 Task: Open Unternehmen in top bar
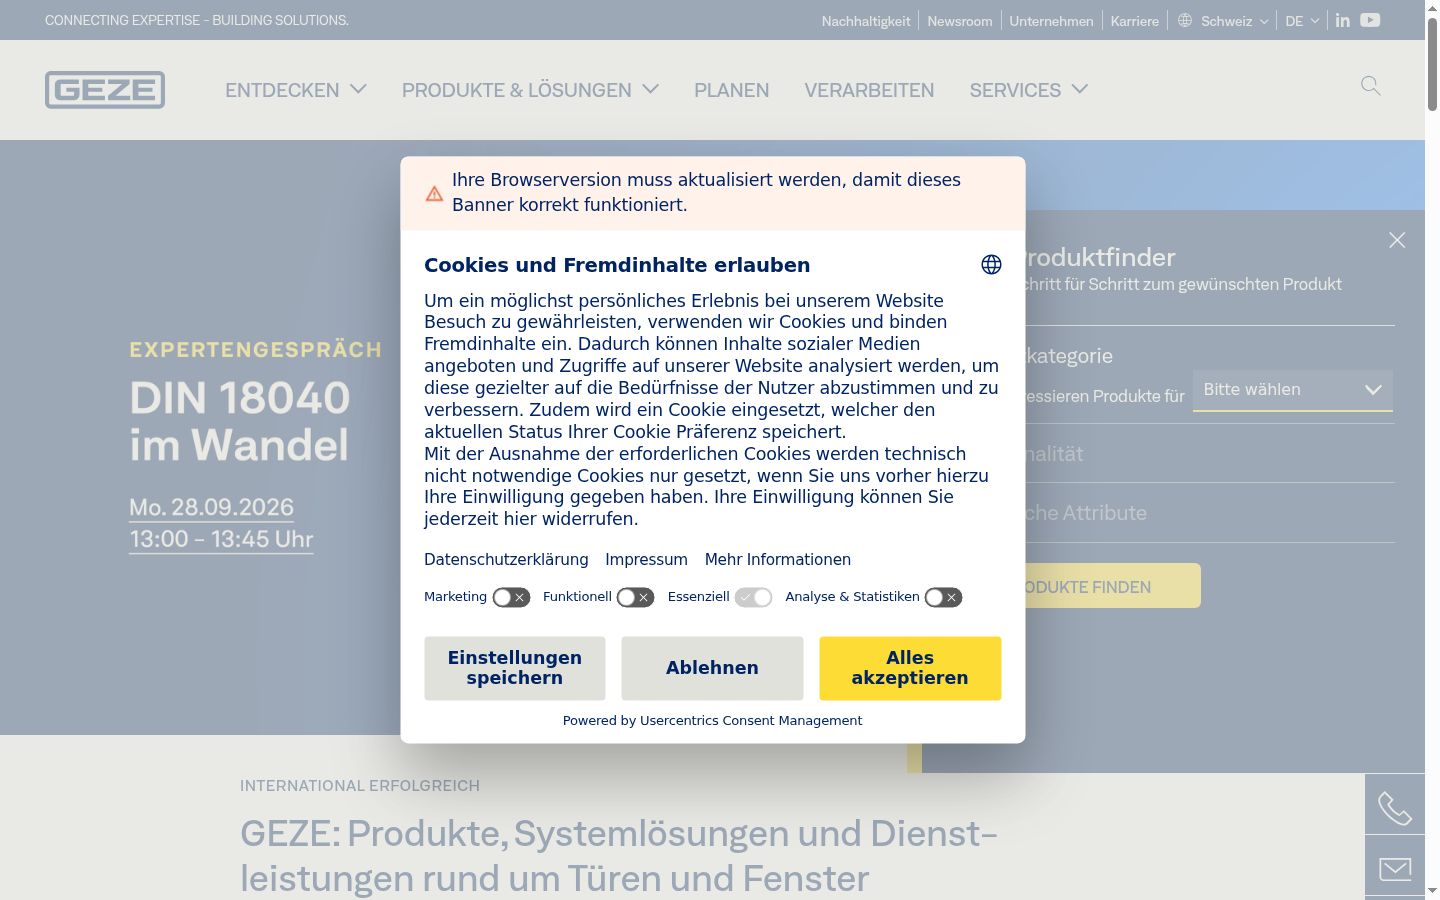(1051, 21)
